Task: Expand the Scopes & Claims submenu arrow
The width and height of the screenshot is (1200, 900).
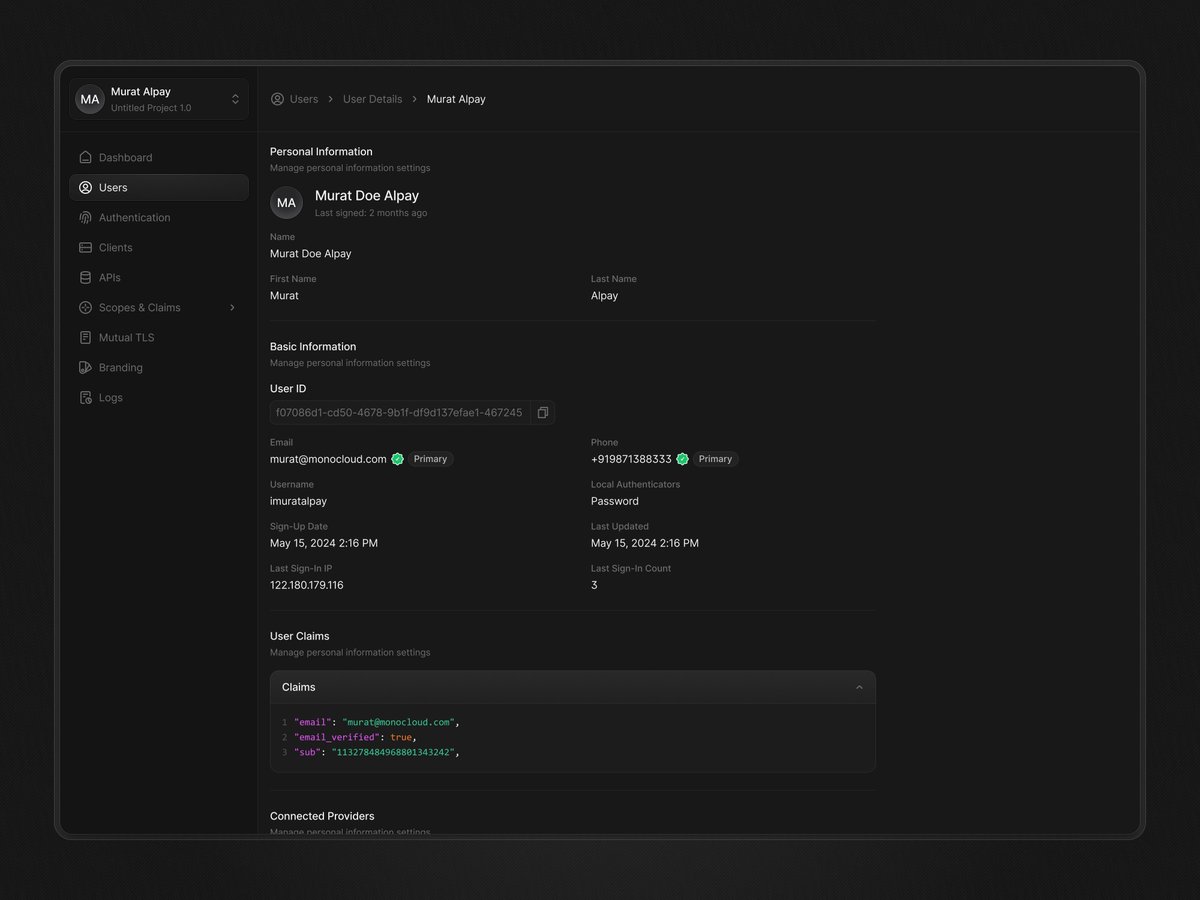Action: pos(232,307)
